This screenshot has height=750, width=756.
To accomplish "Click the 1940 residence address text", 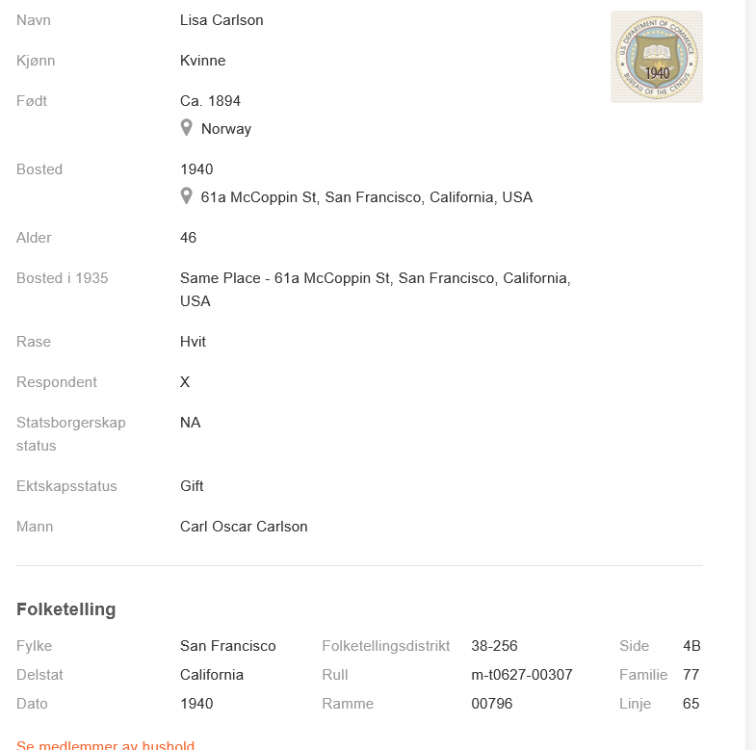I will click(366, 197).
